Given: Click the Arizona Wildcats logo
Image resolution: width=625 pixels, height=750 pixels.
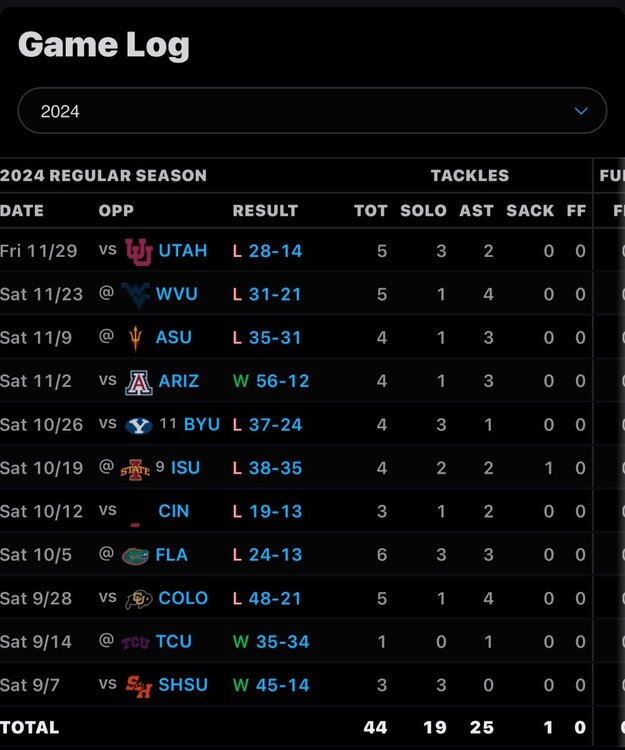Looking at the screenshot, I should (139, 381).
